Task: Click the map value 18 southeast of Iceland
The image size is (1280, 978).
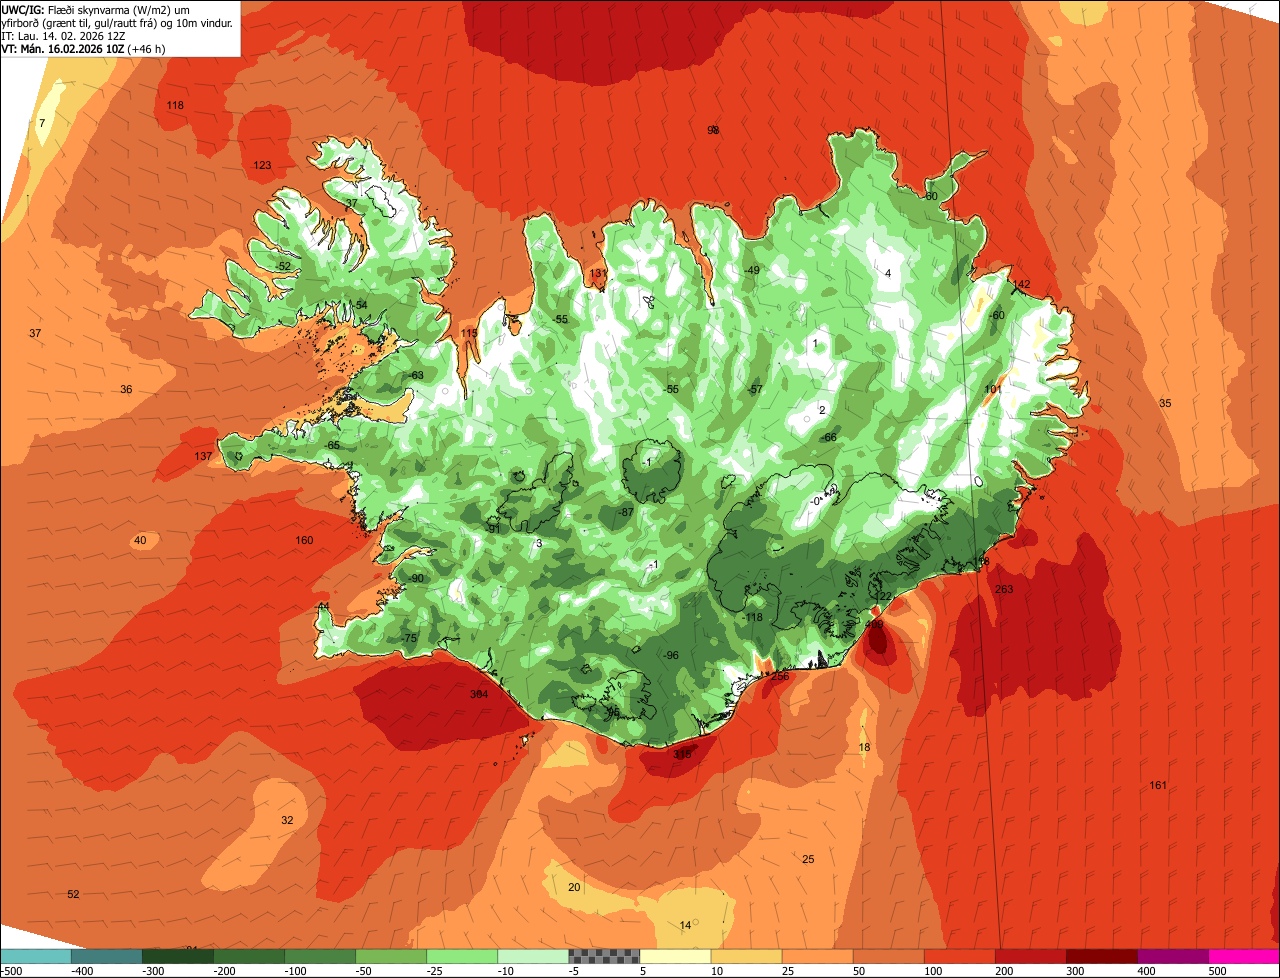Action: pos(865,748)
